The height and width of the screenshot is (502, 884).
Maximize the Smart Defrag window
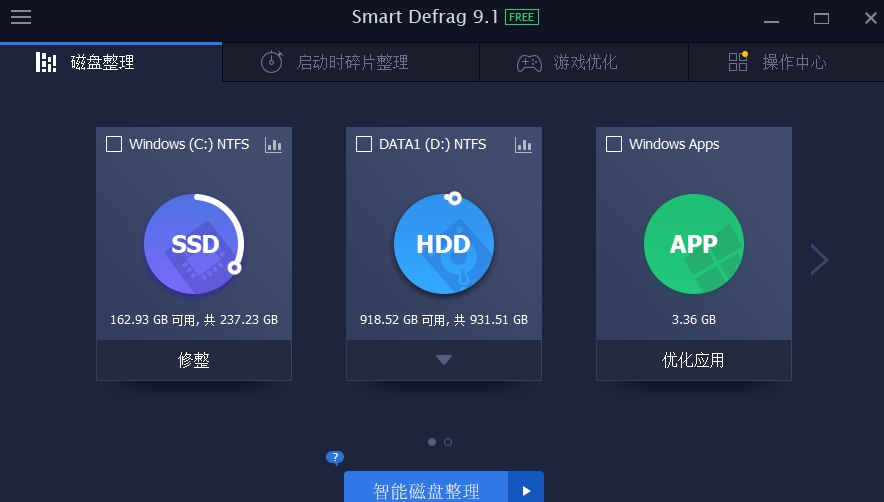[x=821, y=19]
